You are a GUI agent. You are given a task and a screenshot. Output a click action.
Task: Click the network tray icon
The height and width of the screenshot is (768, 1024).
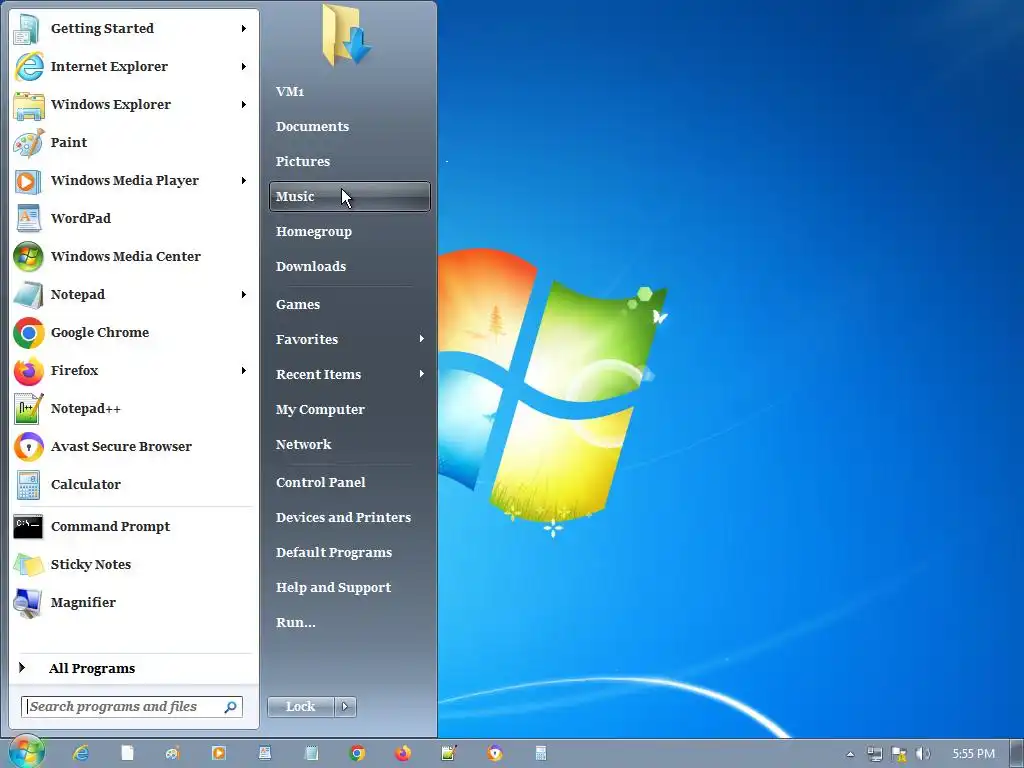point(874,754)
